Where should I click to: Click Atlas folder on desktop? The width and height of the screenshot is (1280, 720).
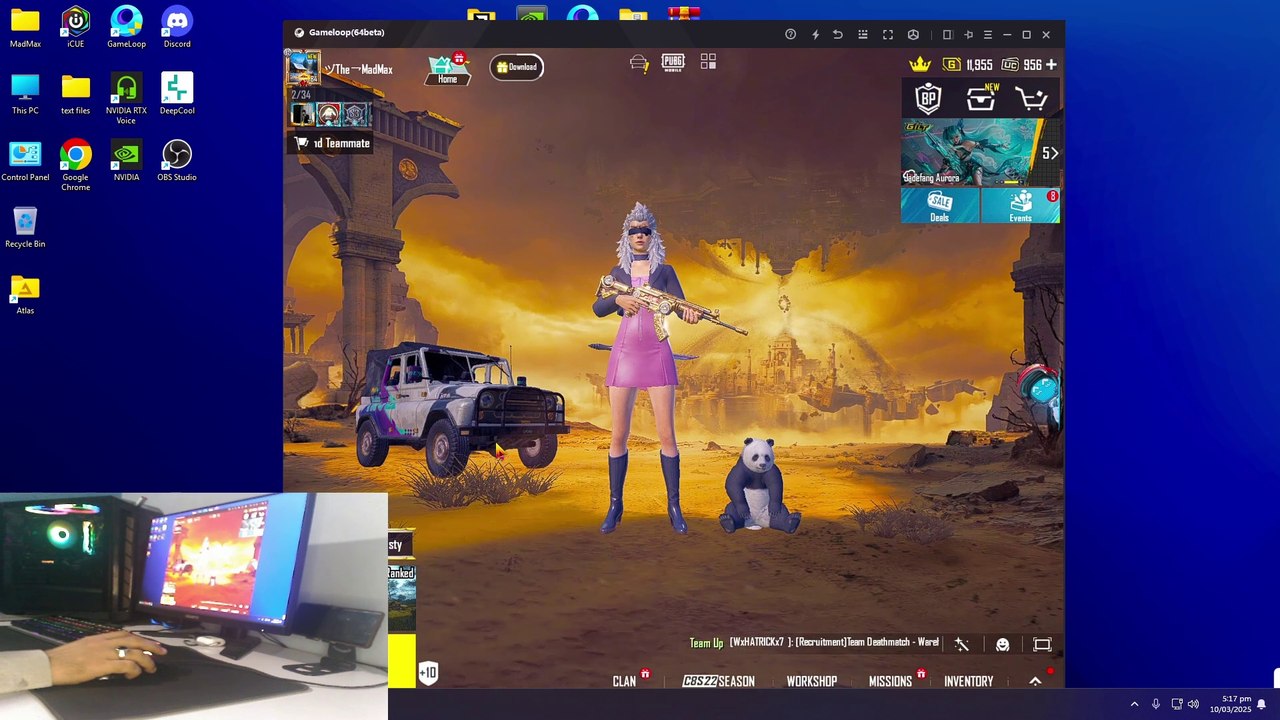coord(25,294)
